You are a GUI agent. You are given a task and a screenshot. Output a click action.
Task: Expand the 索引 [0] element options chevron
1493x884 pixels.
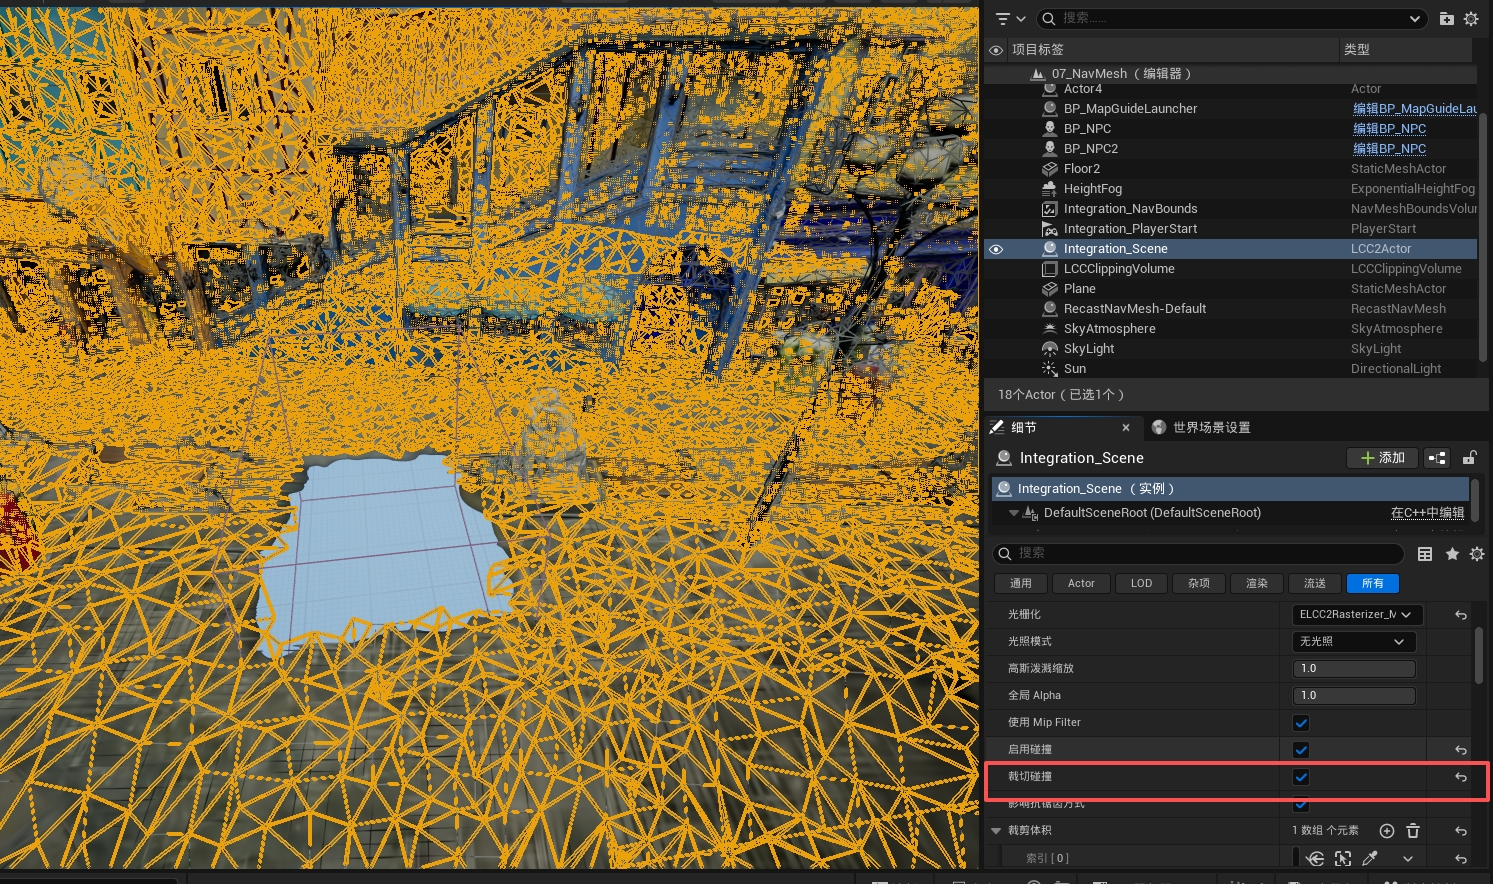tap(1408, 858)
